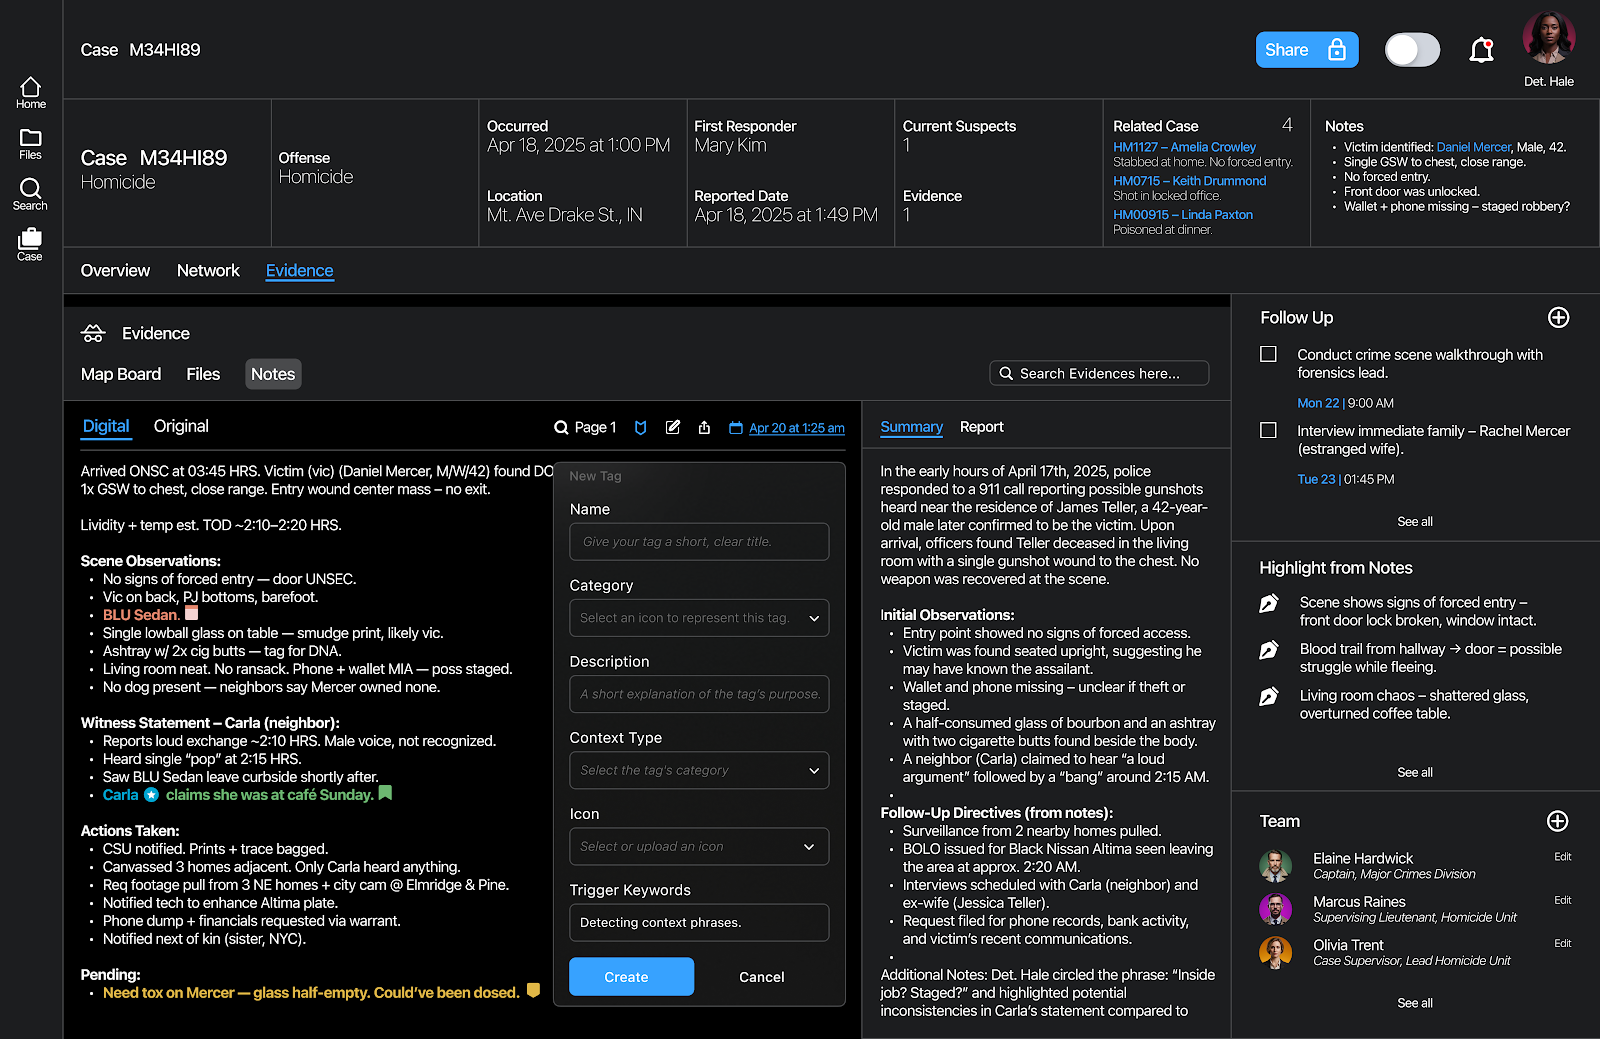Open the Map Board sub-tab
Screen dimensions: 1600x1039
(121, 374)
